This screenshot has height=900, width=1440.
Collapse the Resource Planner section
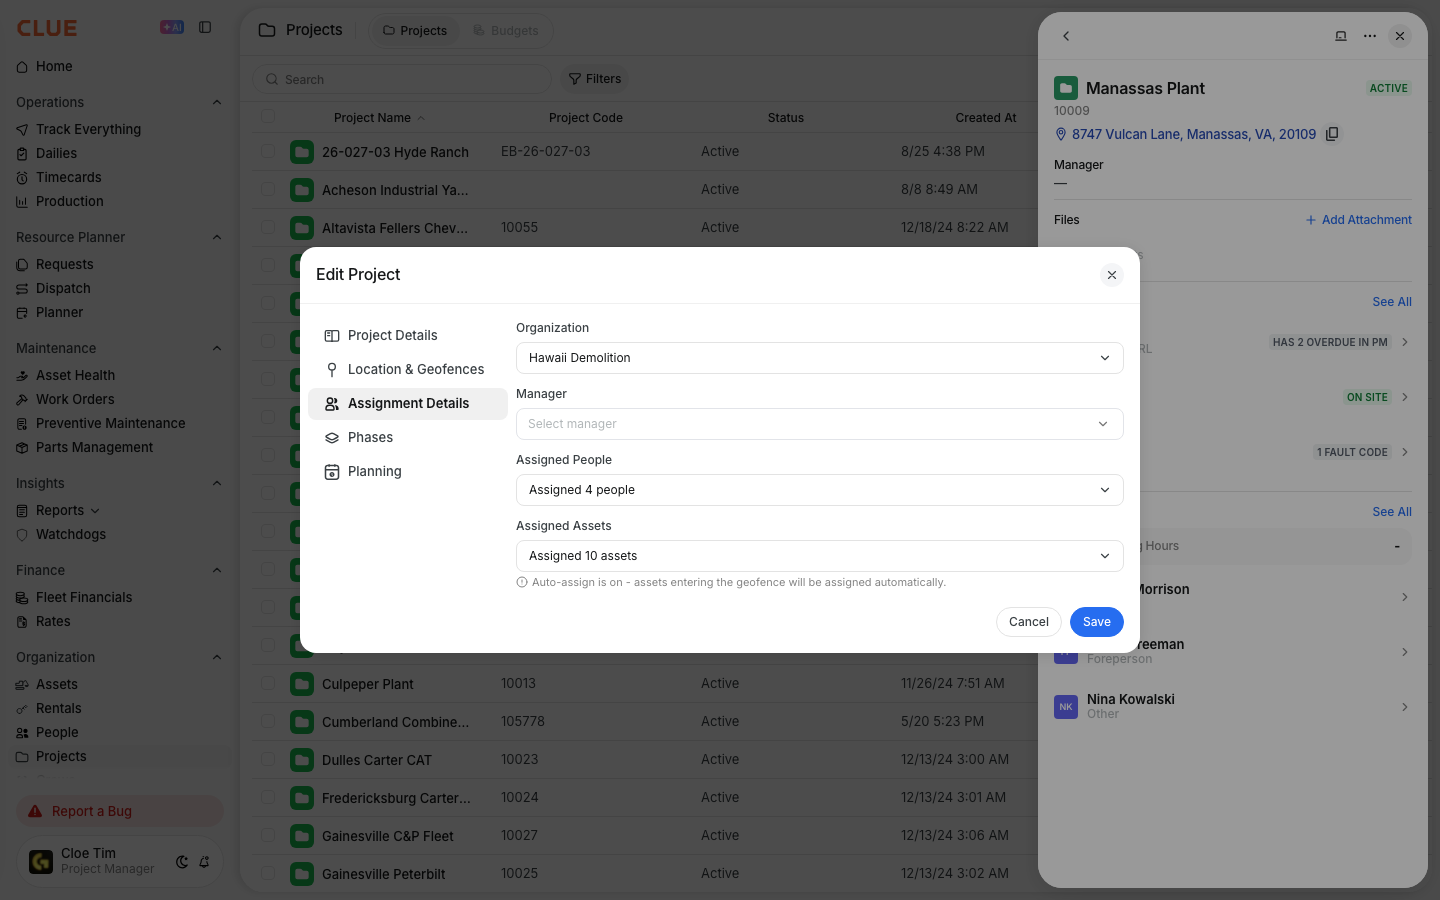click(x=217, y=237)
